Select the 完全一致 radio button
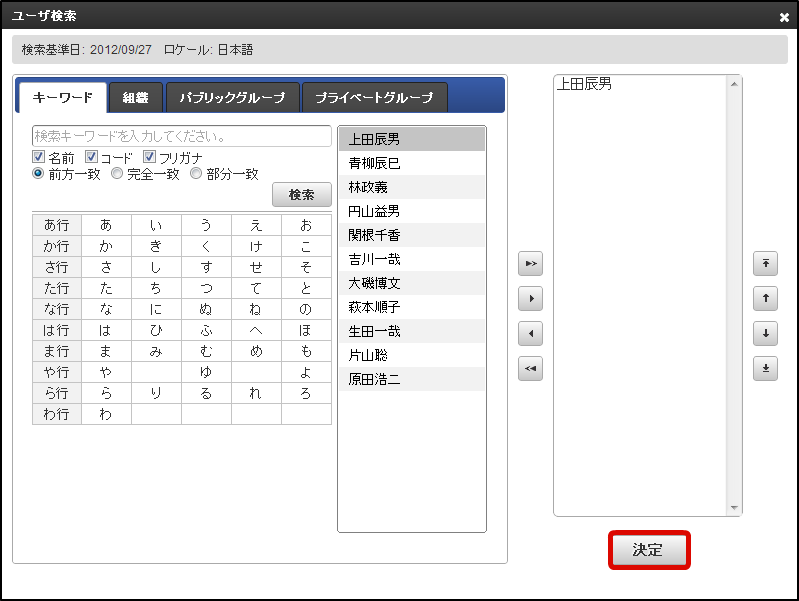The height and width of the screenshot is (601, 799). point(117,173)
